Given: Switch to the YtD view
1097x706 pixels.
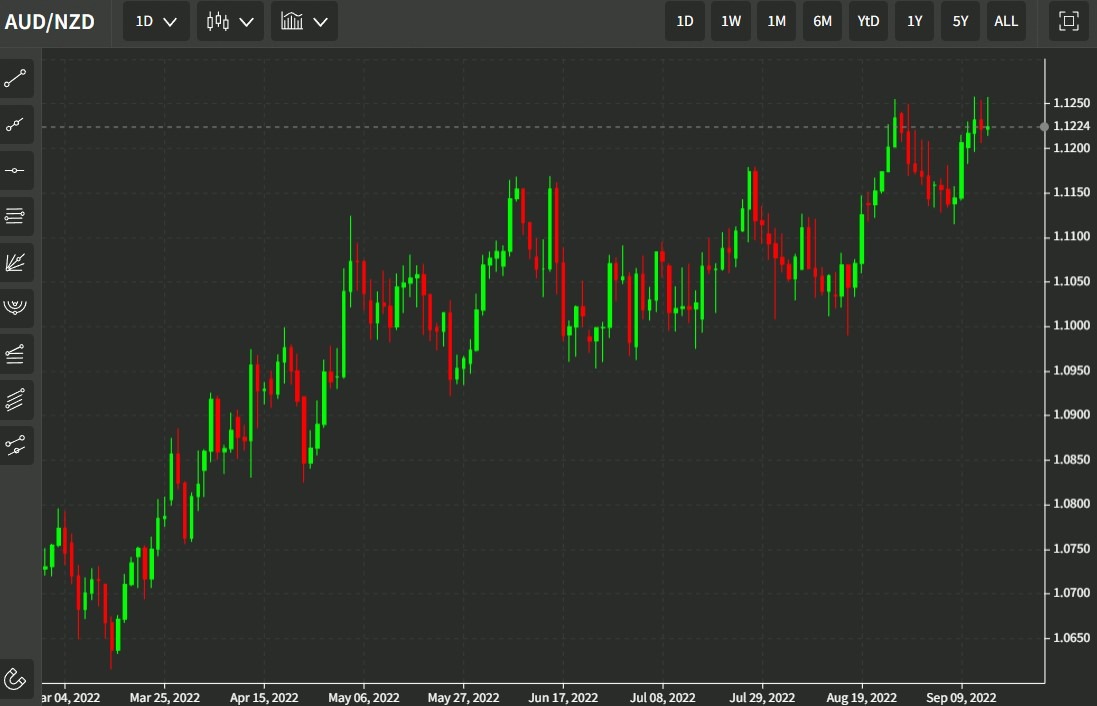Looking at the screenshot, I should pyautogui.click(x=868, y=21).
